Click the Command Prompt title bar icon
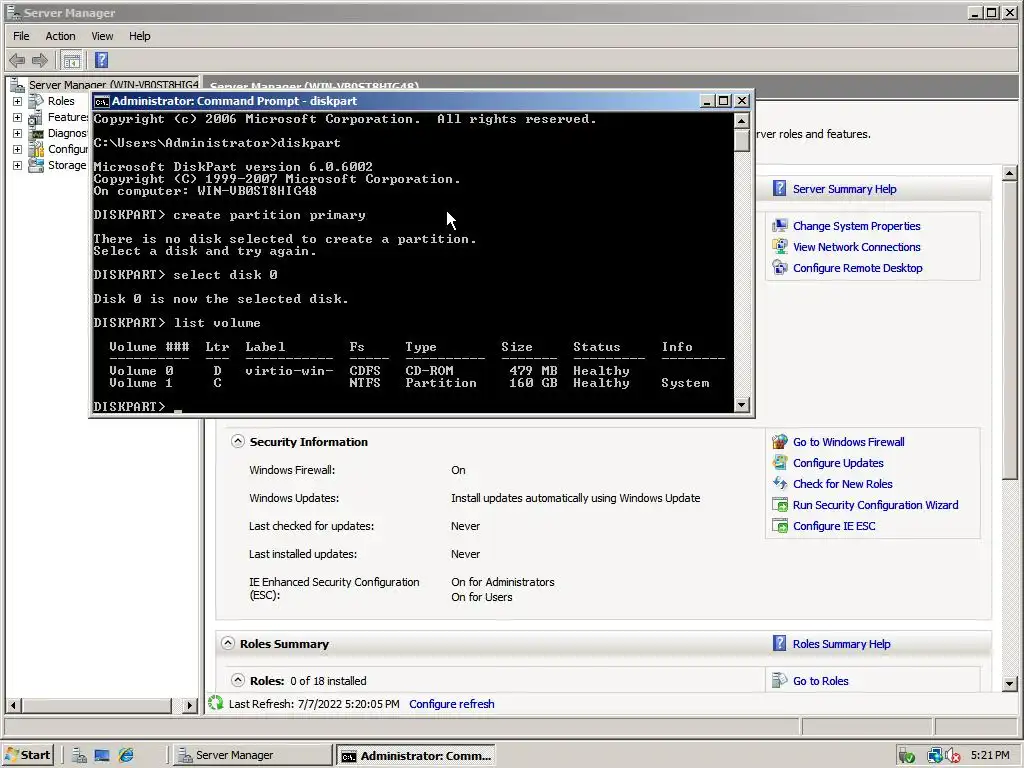Screen dimensions: 1024x768 [101, 101]
